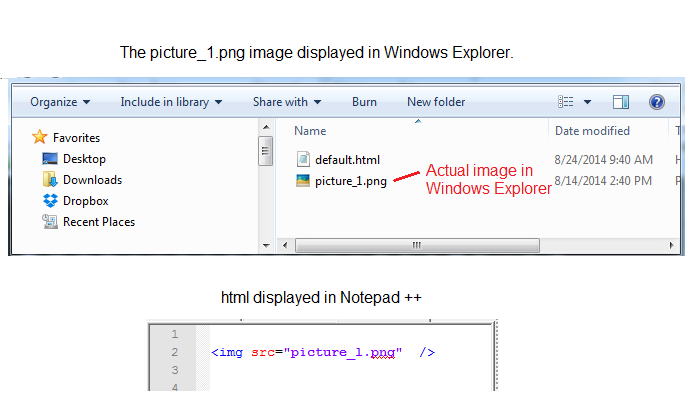
Task: Click the Recent Places icon
Action: pyautogui.click(x=50, y=222)
